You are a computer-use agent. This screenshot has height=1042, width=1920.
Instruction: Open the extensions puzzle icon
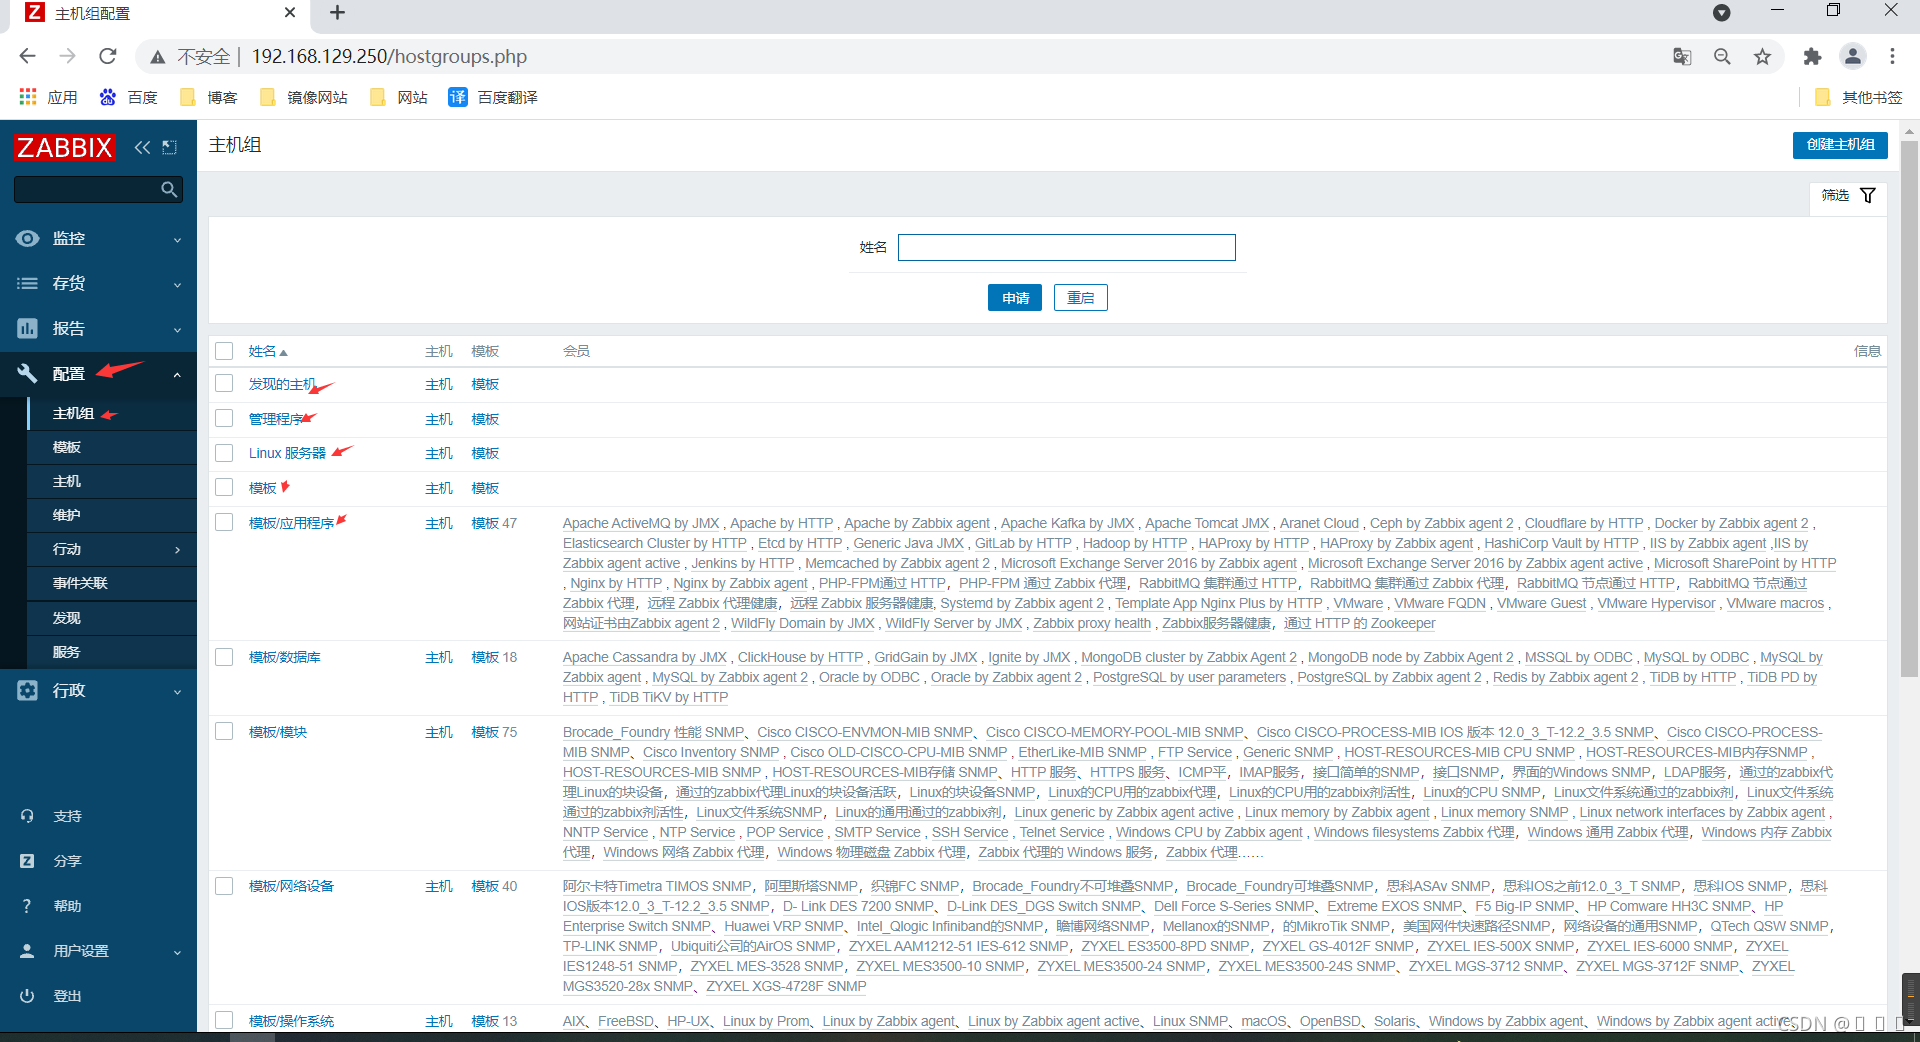tap(1812, 57)
